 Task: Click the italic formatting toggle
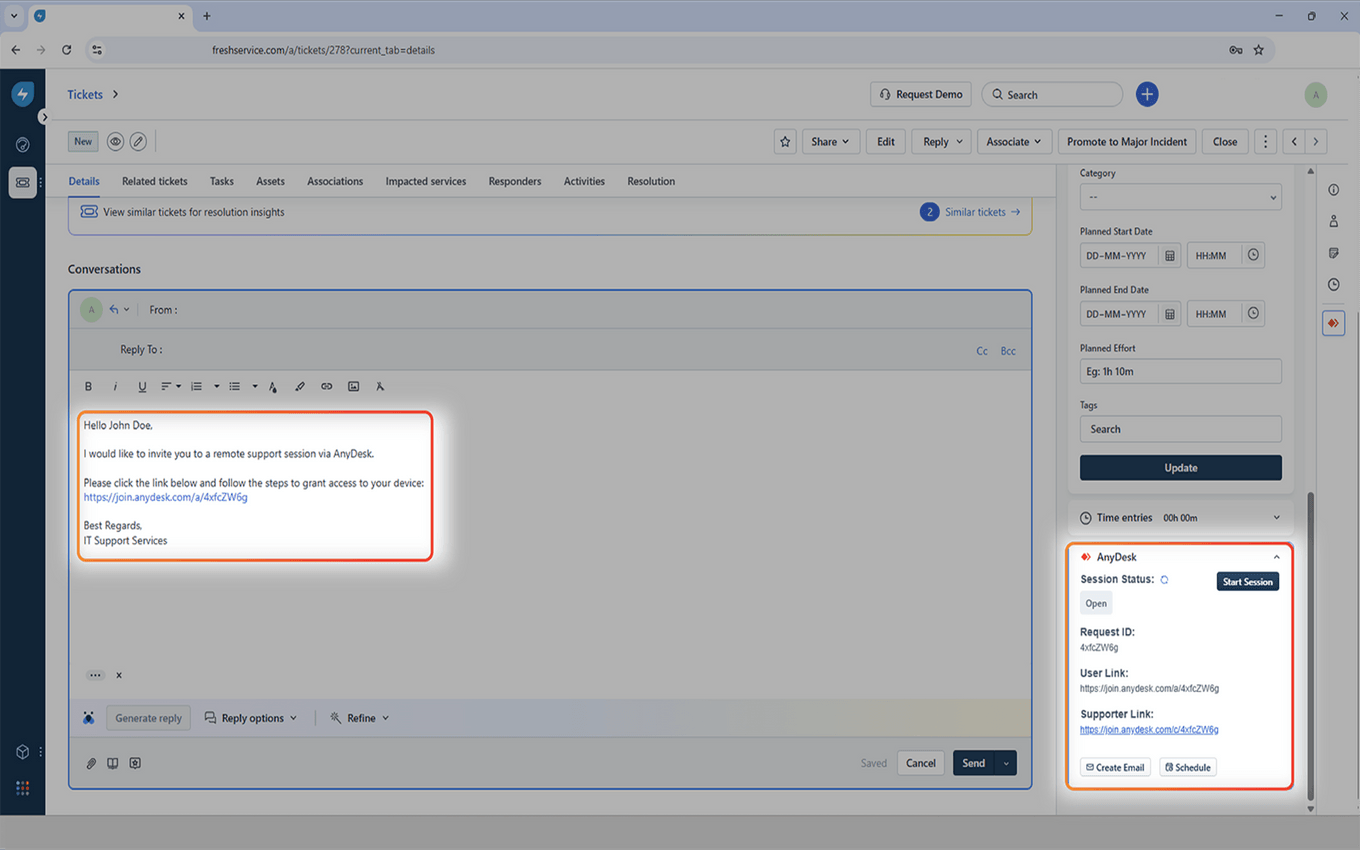coord(115,386)
